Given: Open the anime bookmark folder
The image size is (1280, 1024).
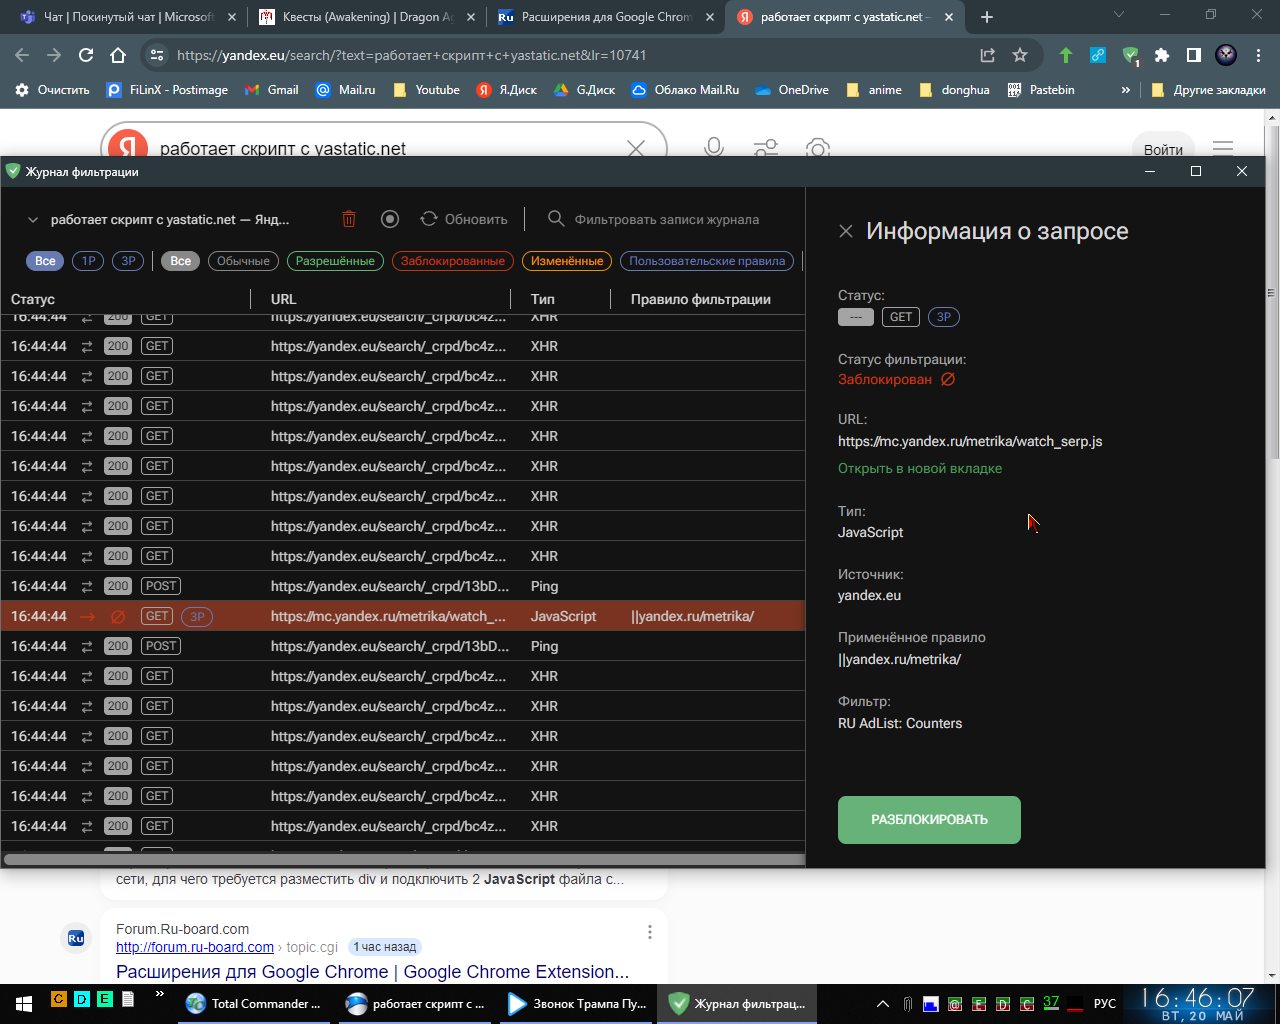Looking at the screenshot, I should point(874,89).
